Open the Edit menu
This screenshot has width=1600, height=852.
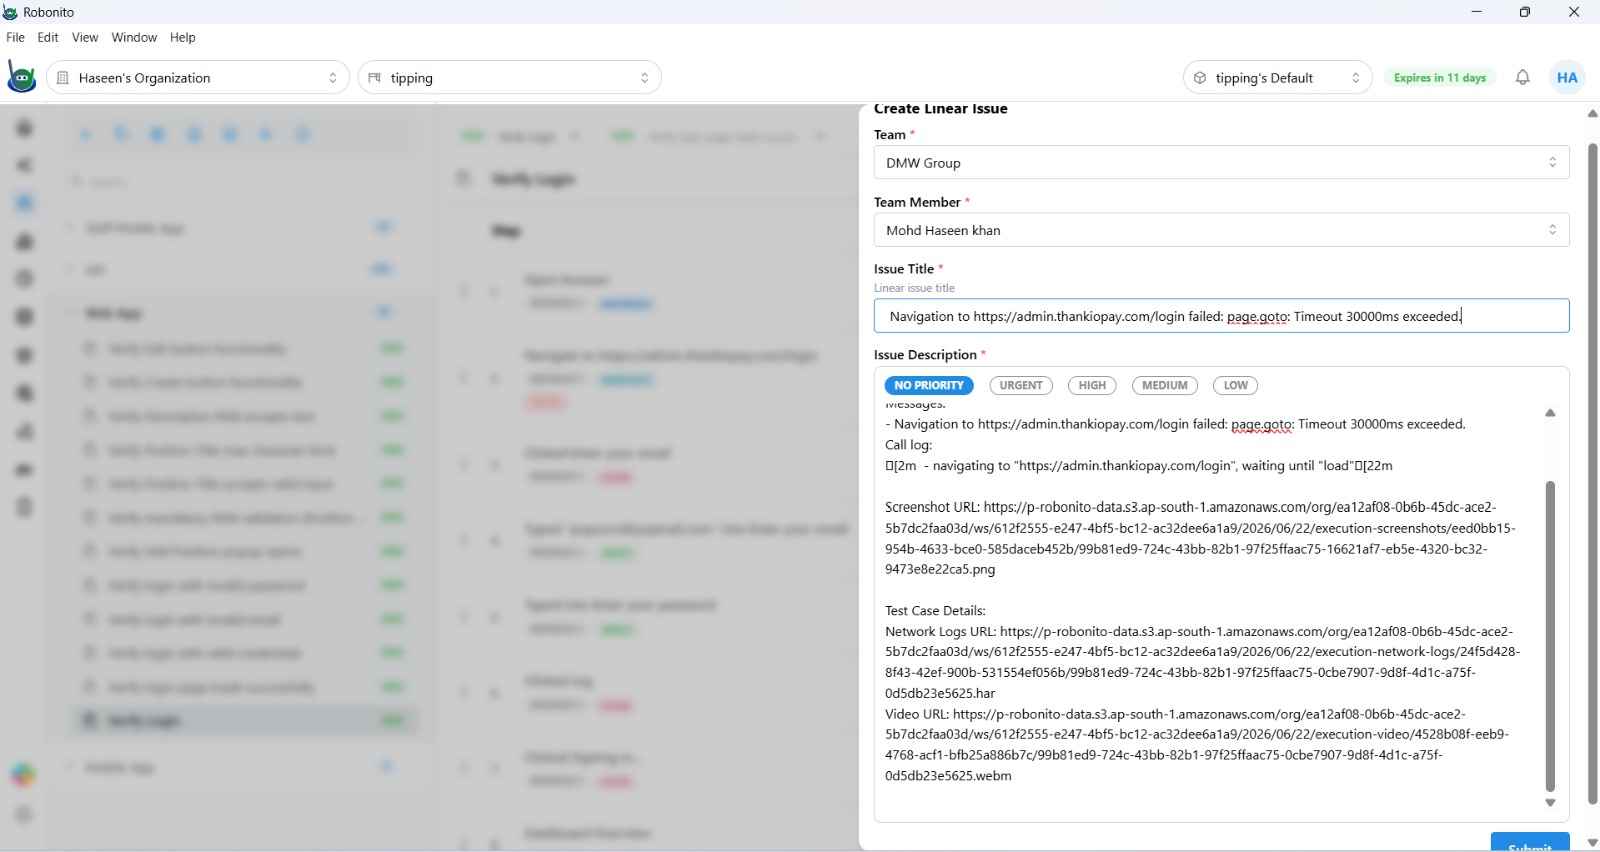48,37
